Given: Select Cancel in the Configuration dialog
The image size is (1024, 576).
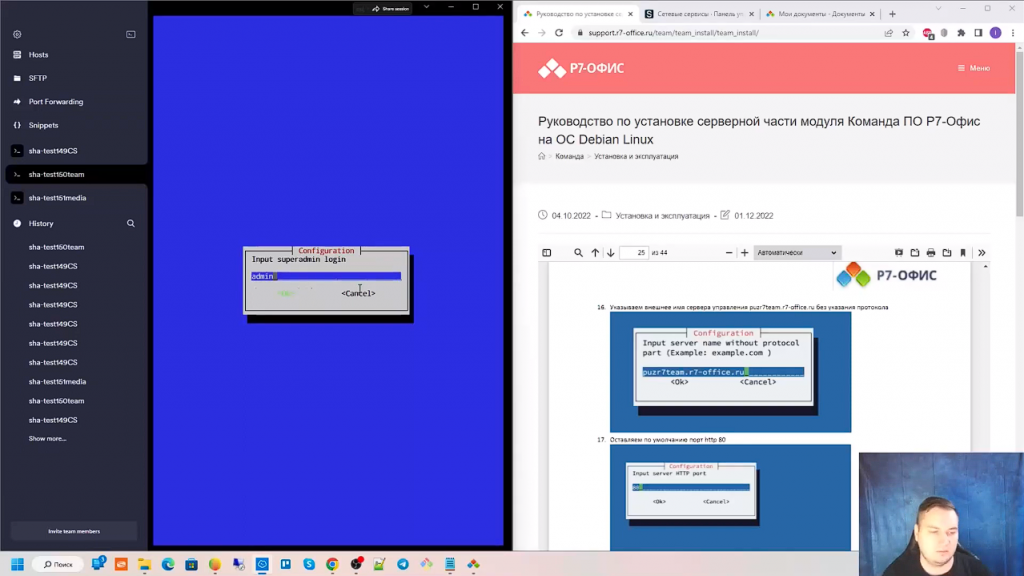Looking at the screenshot, I should click(358, 293).
